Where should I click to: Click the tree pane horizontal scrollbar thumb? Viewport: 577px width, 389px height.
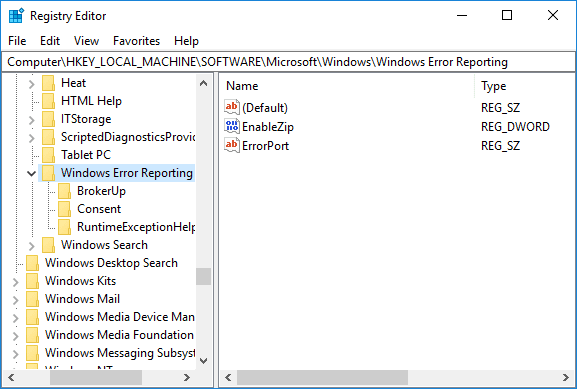(96, 377)
